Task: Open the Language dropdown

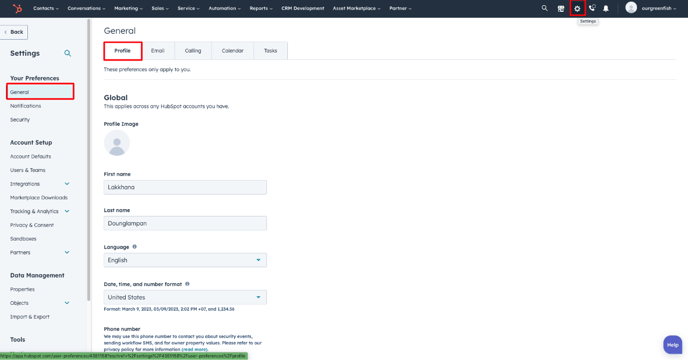Action: coord(185,260)
